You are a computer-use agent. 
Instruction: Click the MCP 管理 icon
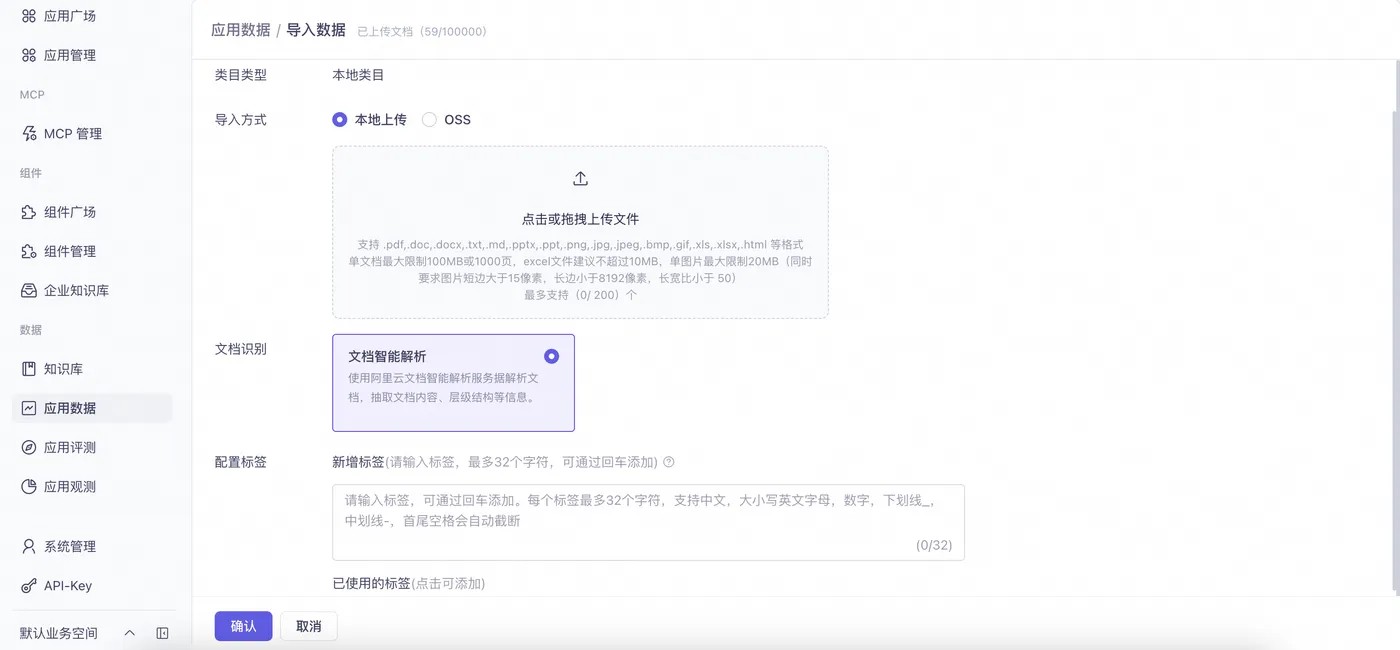[29, 133]
